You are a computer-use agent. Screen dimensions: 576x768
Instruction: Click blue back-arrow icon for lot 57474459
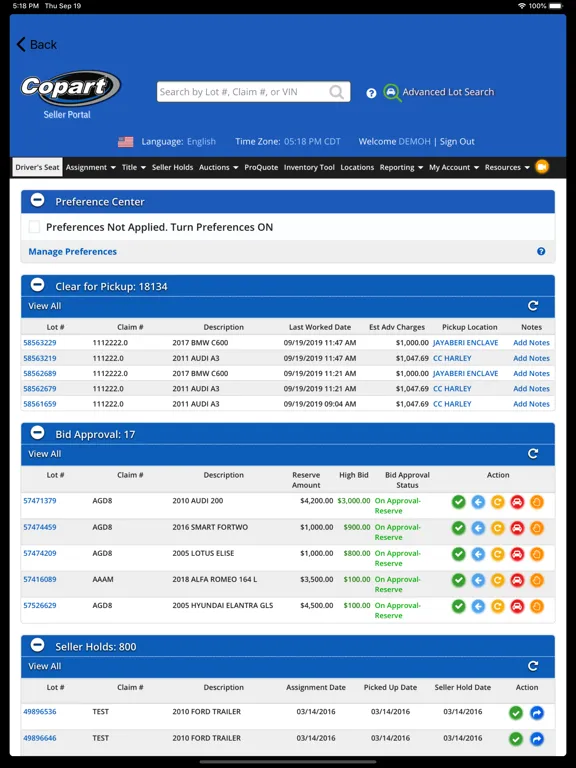[x=478, y=528]
